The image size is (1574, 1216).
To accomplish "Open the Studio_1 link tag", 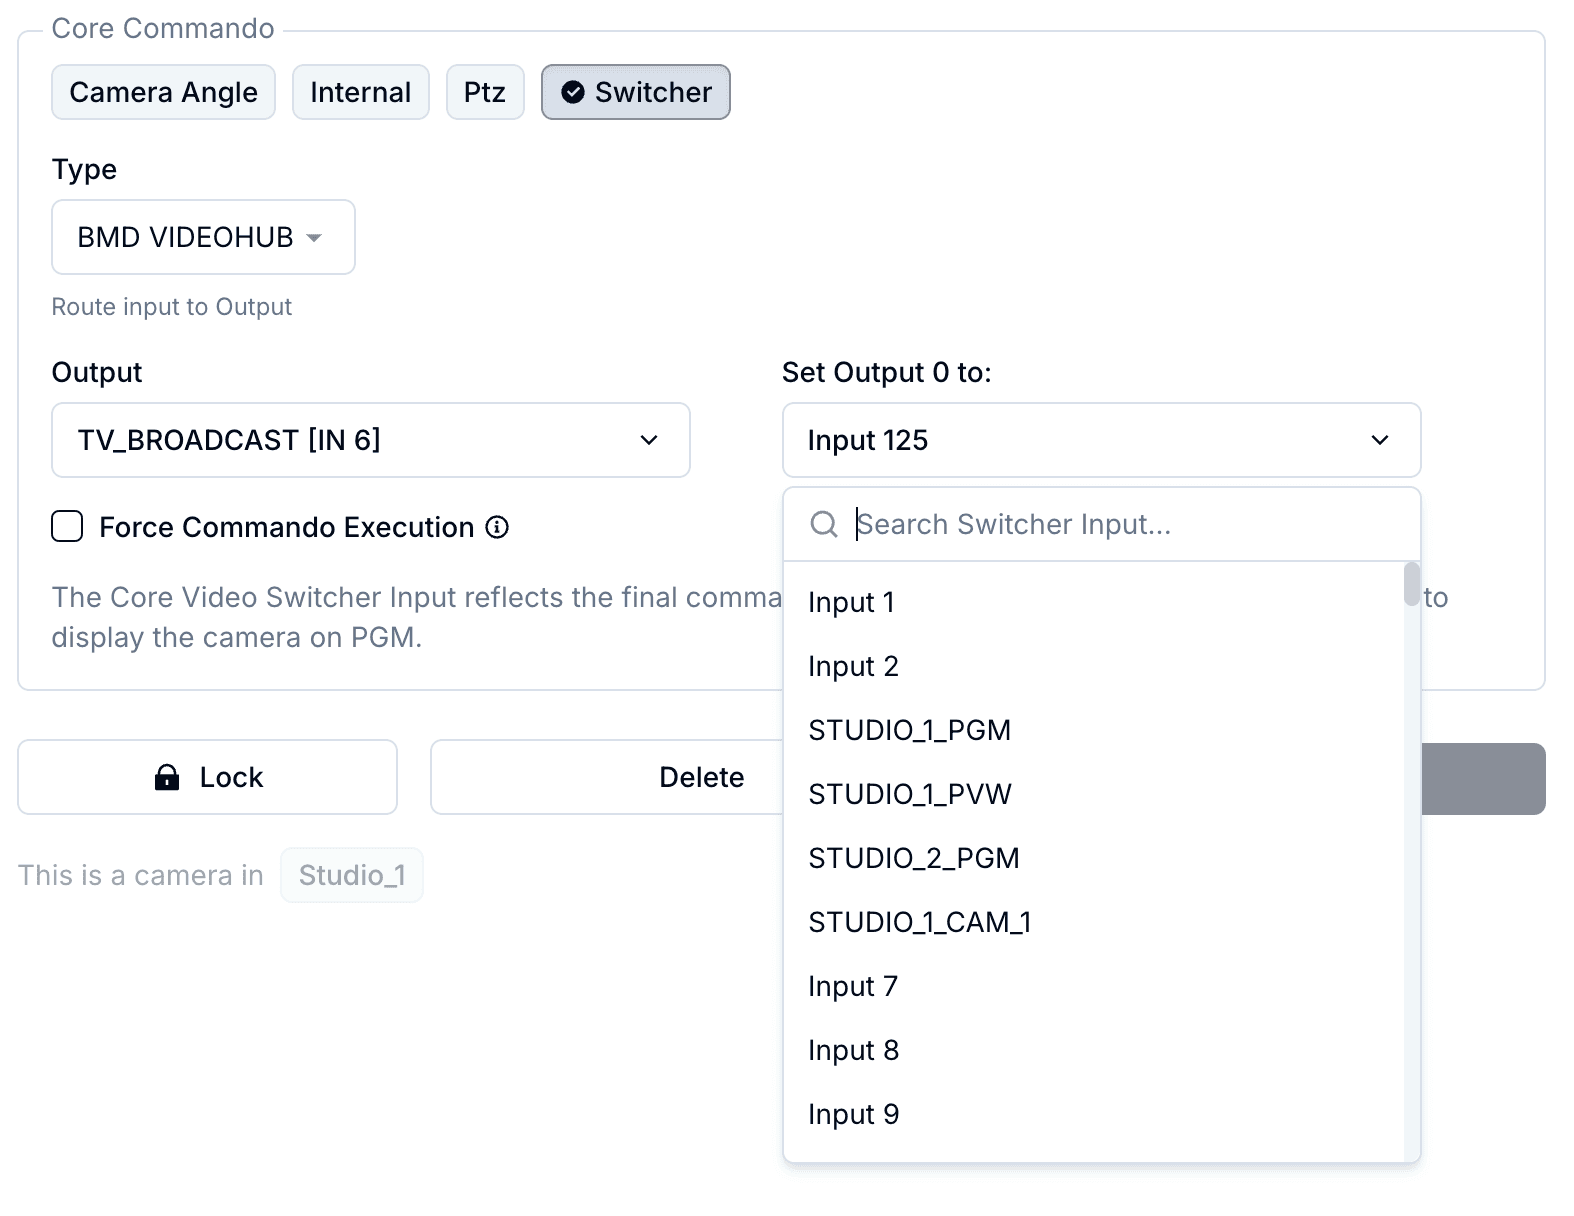I will [x=352, y=875].
